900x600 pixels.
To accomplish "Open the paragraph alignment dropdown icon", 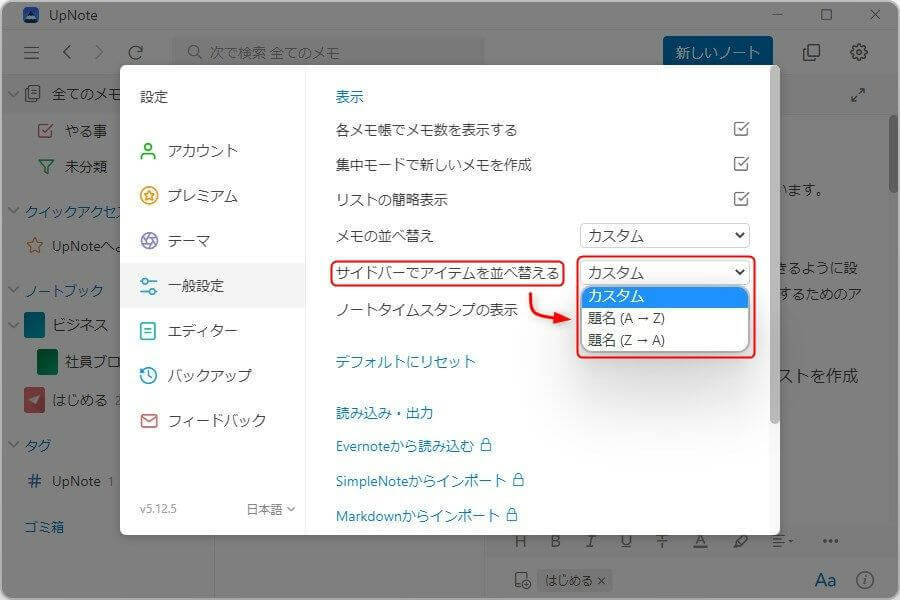I will (782, 541).
